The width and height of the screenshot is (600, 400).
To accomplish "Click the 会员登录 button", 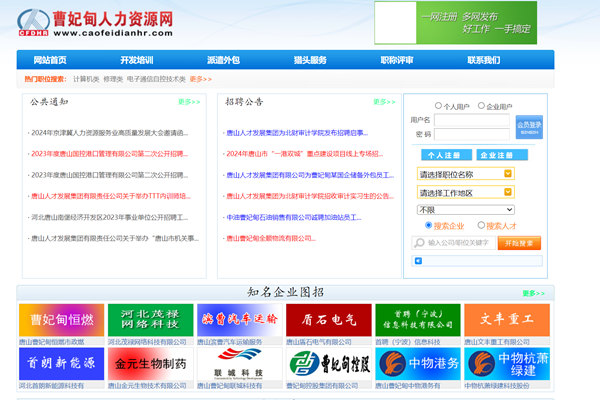I will (x=529, y=127).
